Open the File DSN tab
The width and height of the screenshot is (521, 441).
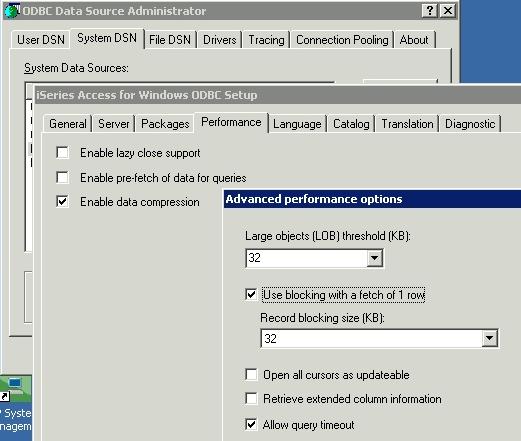point(170,40)
